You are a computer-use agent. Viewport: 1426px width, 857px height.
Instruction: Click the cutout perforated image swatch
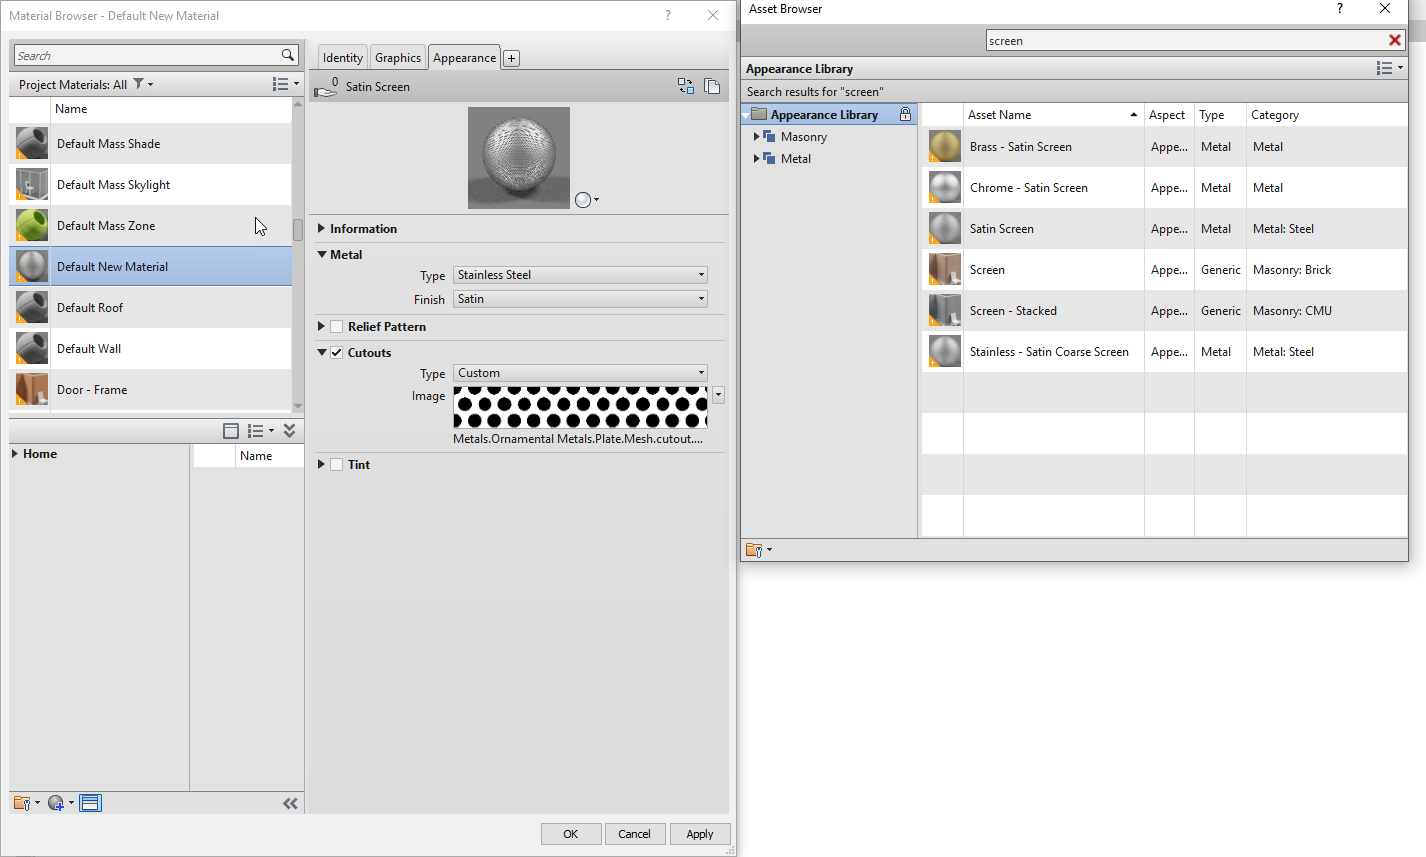pyautogui.click(x=580, y=407)
